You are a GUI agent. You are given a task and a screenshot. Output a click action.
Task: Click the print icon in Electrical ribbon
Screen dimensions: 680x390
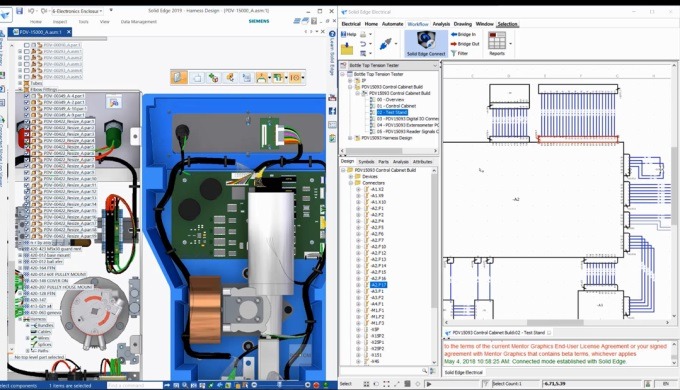coord(363,34)
